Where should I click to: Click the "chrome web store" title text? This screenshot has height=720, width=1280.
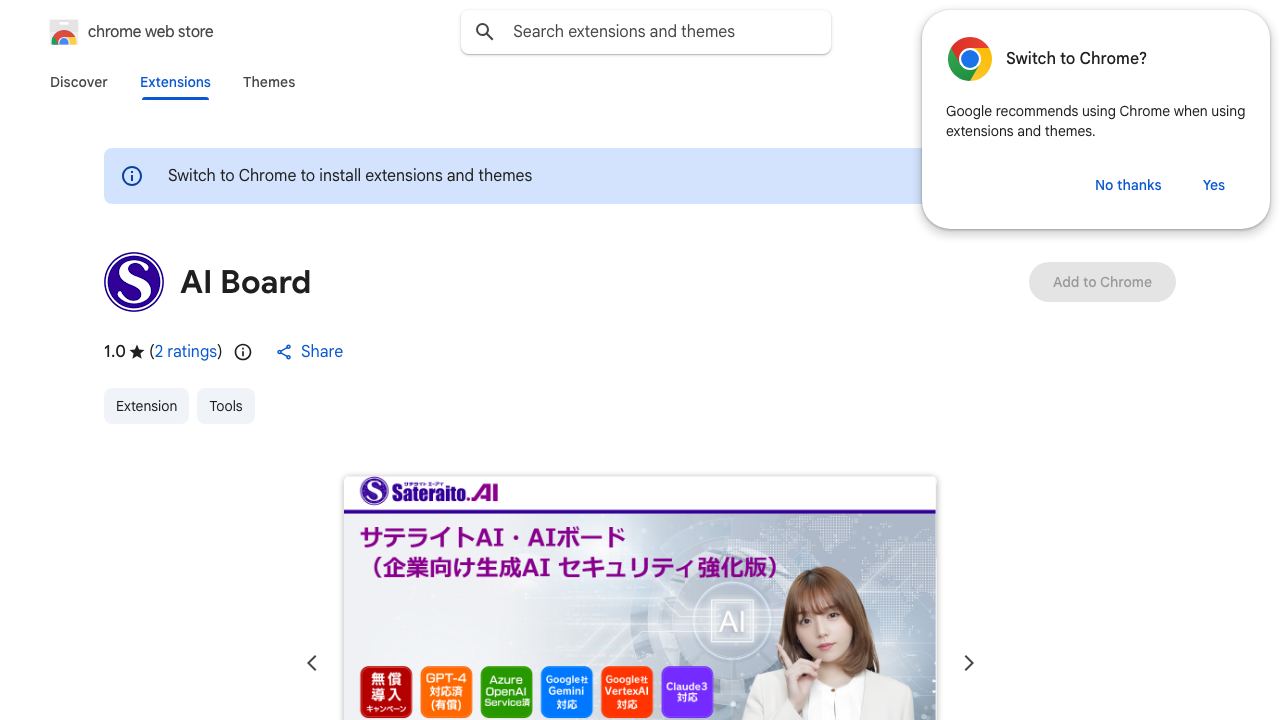[151, 32]
